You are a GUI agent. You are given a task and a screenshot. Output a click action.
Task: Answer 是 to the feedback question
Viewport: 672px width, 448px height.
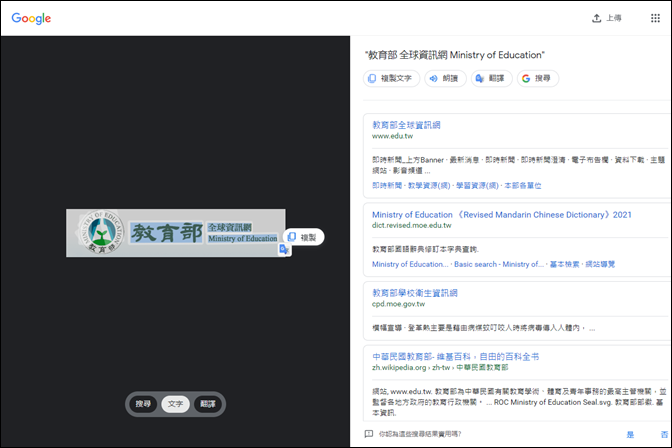tap(630, 434)
